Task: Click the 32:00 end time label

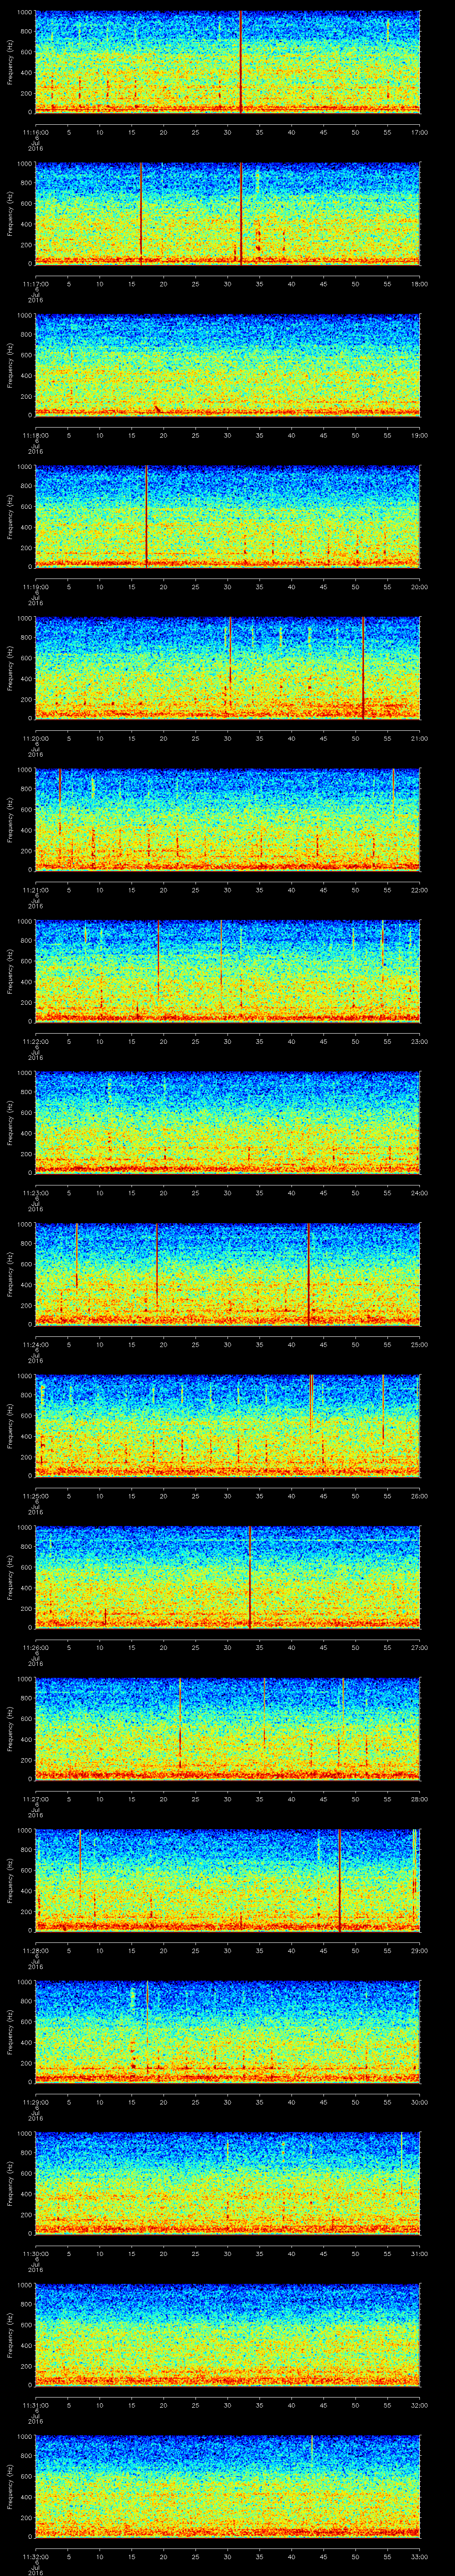Action: tap(419, 2405)
